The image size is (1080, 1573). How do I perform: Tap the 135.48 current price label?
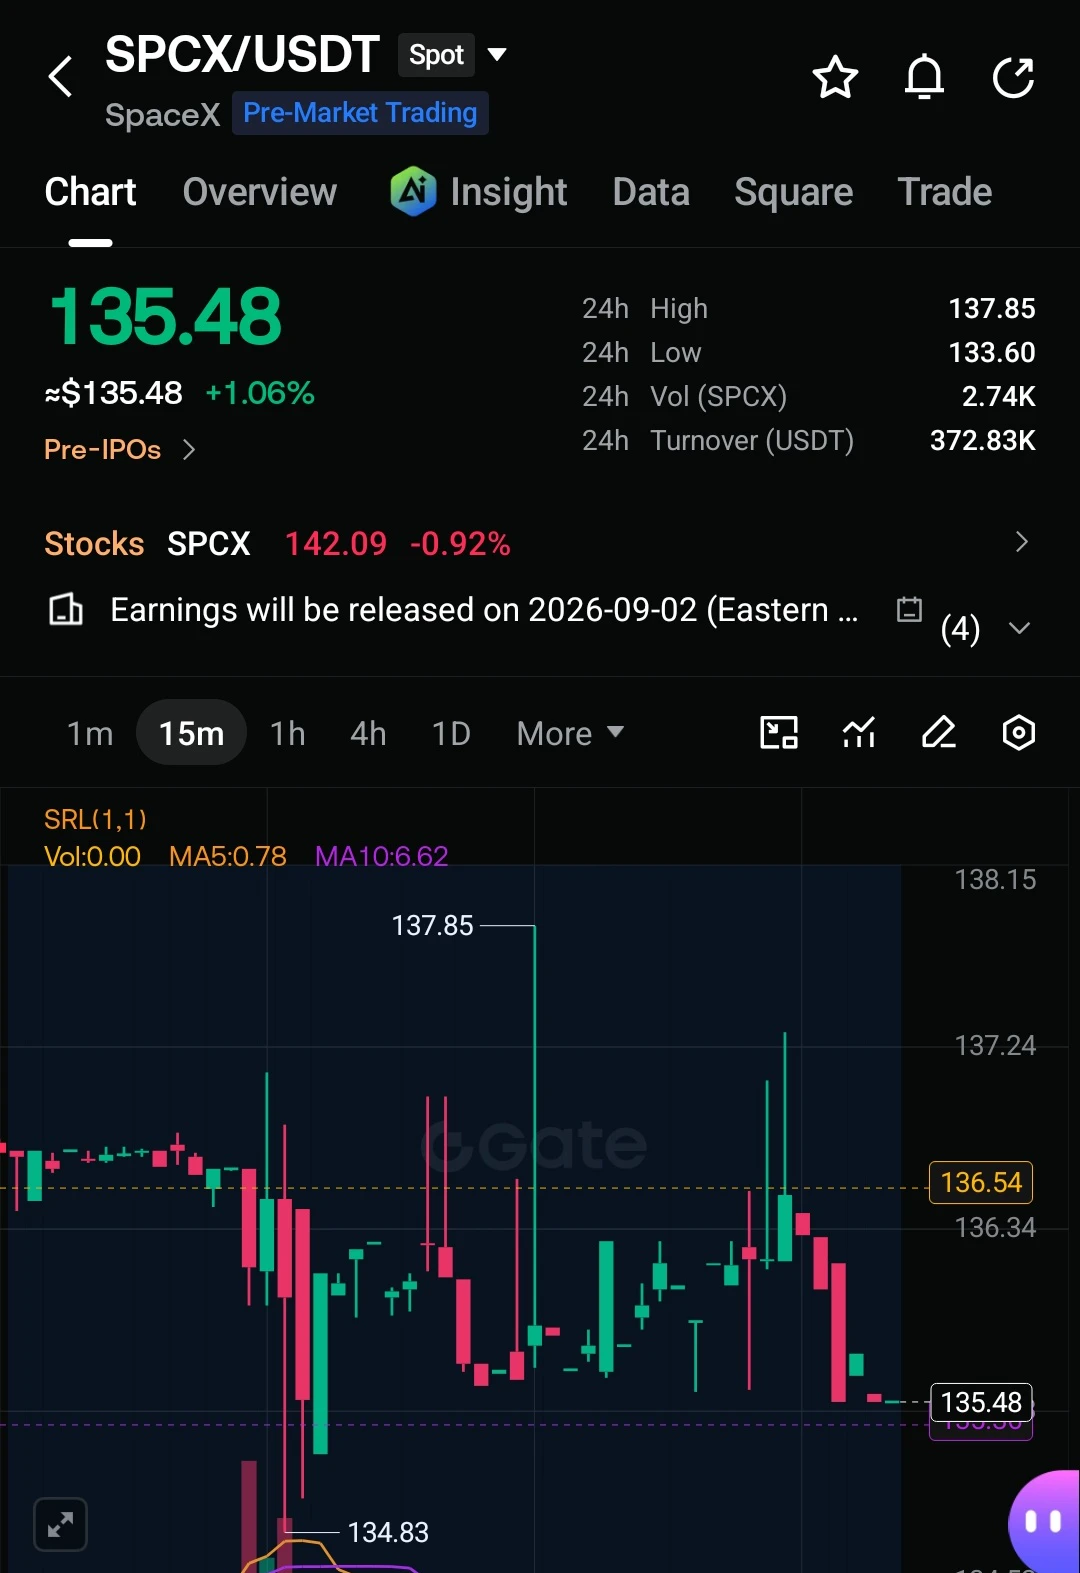pyautogui.click(x=981, y=1402)
